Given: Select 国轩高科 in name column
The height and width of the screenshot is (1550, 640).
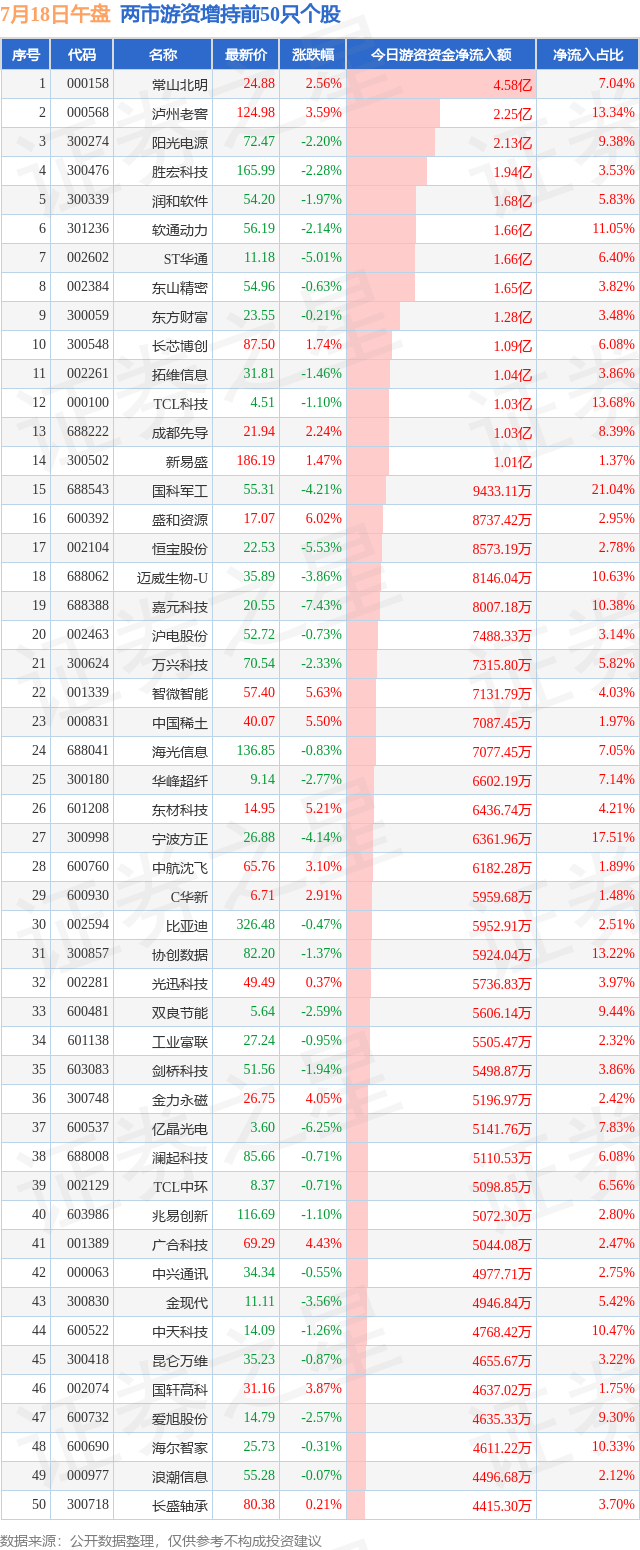Looking at the screenshot, I should (x=180, y=1390).
